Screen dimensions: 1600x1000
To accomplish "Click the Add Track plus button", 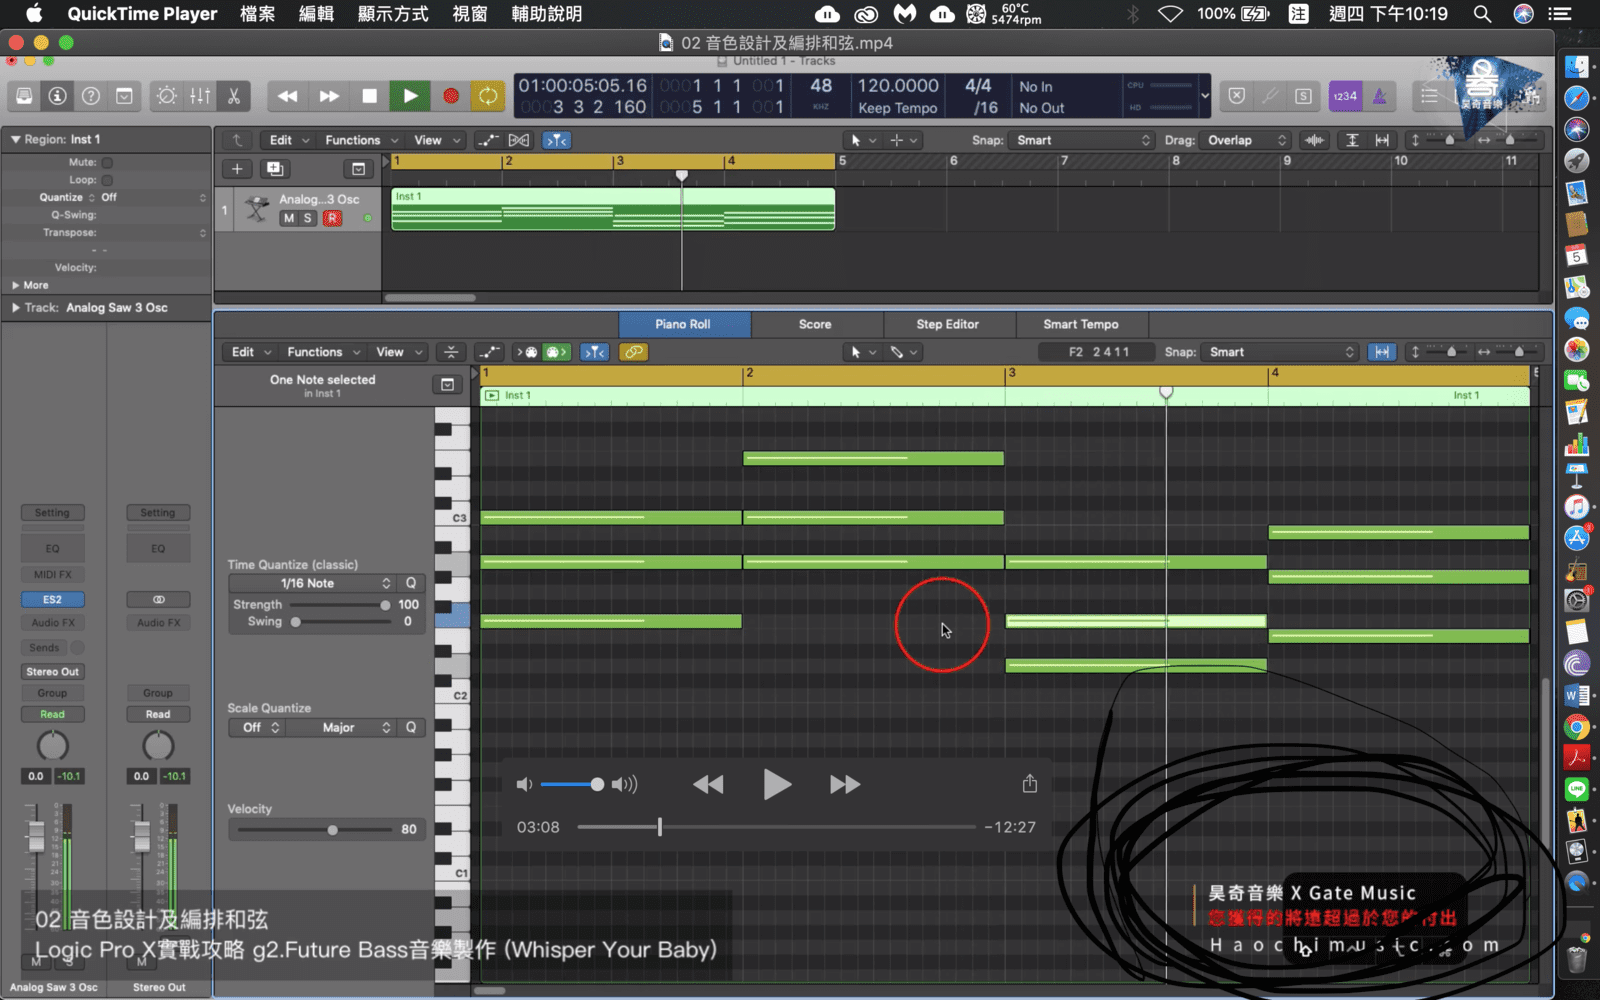I will (x=237, y=169).
